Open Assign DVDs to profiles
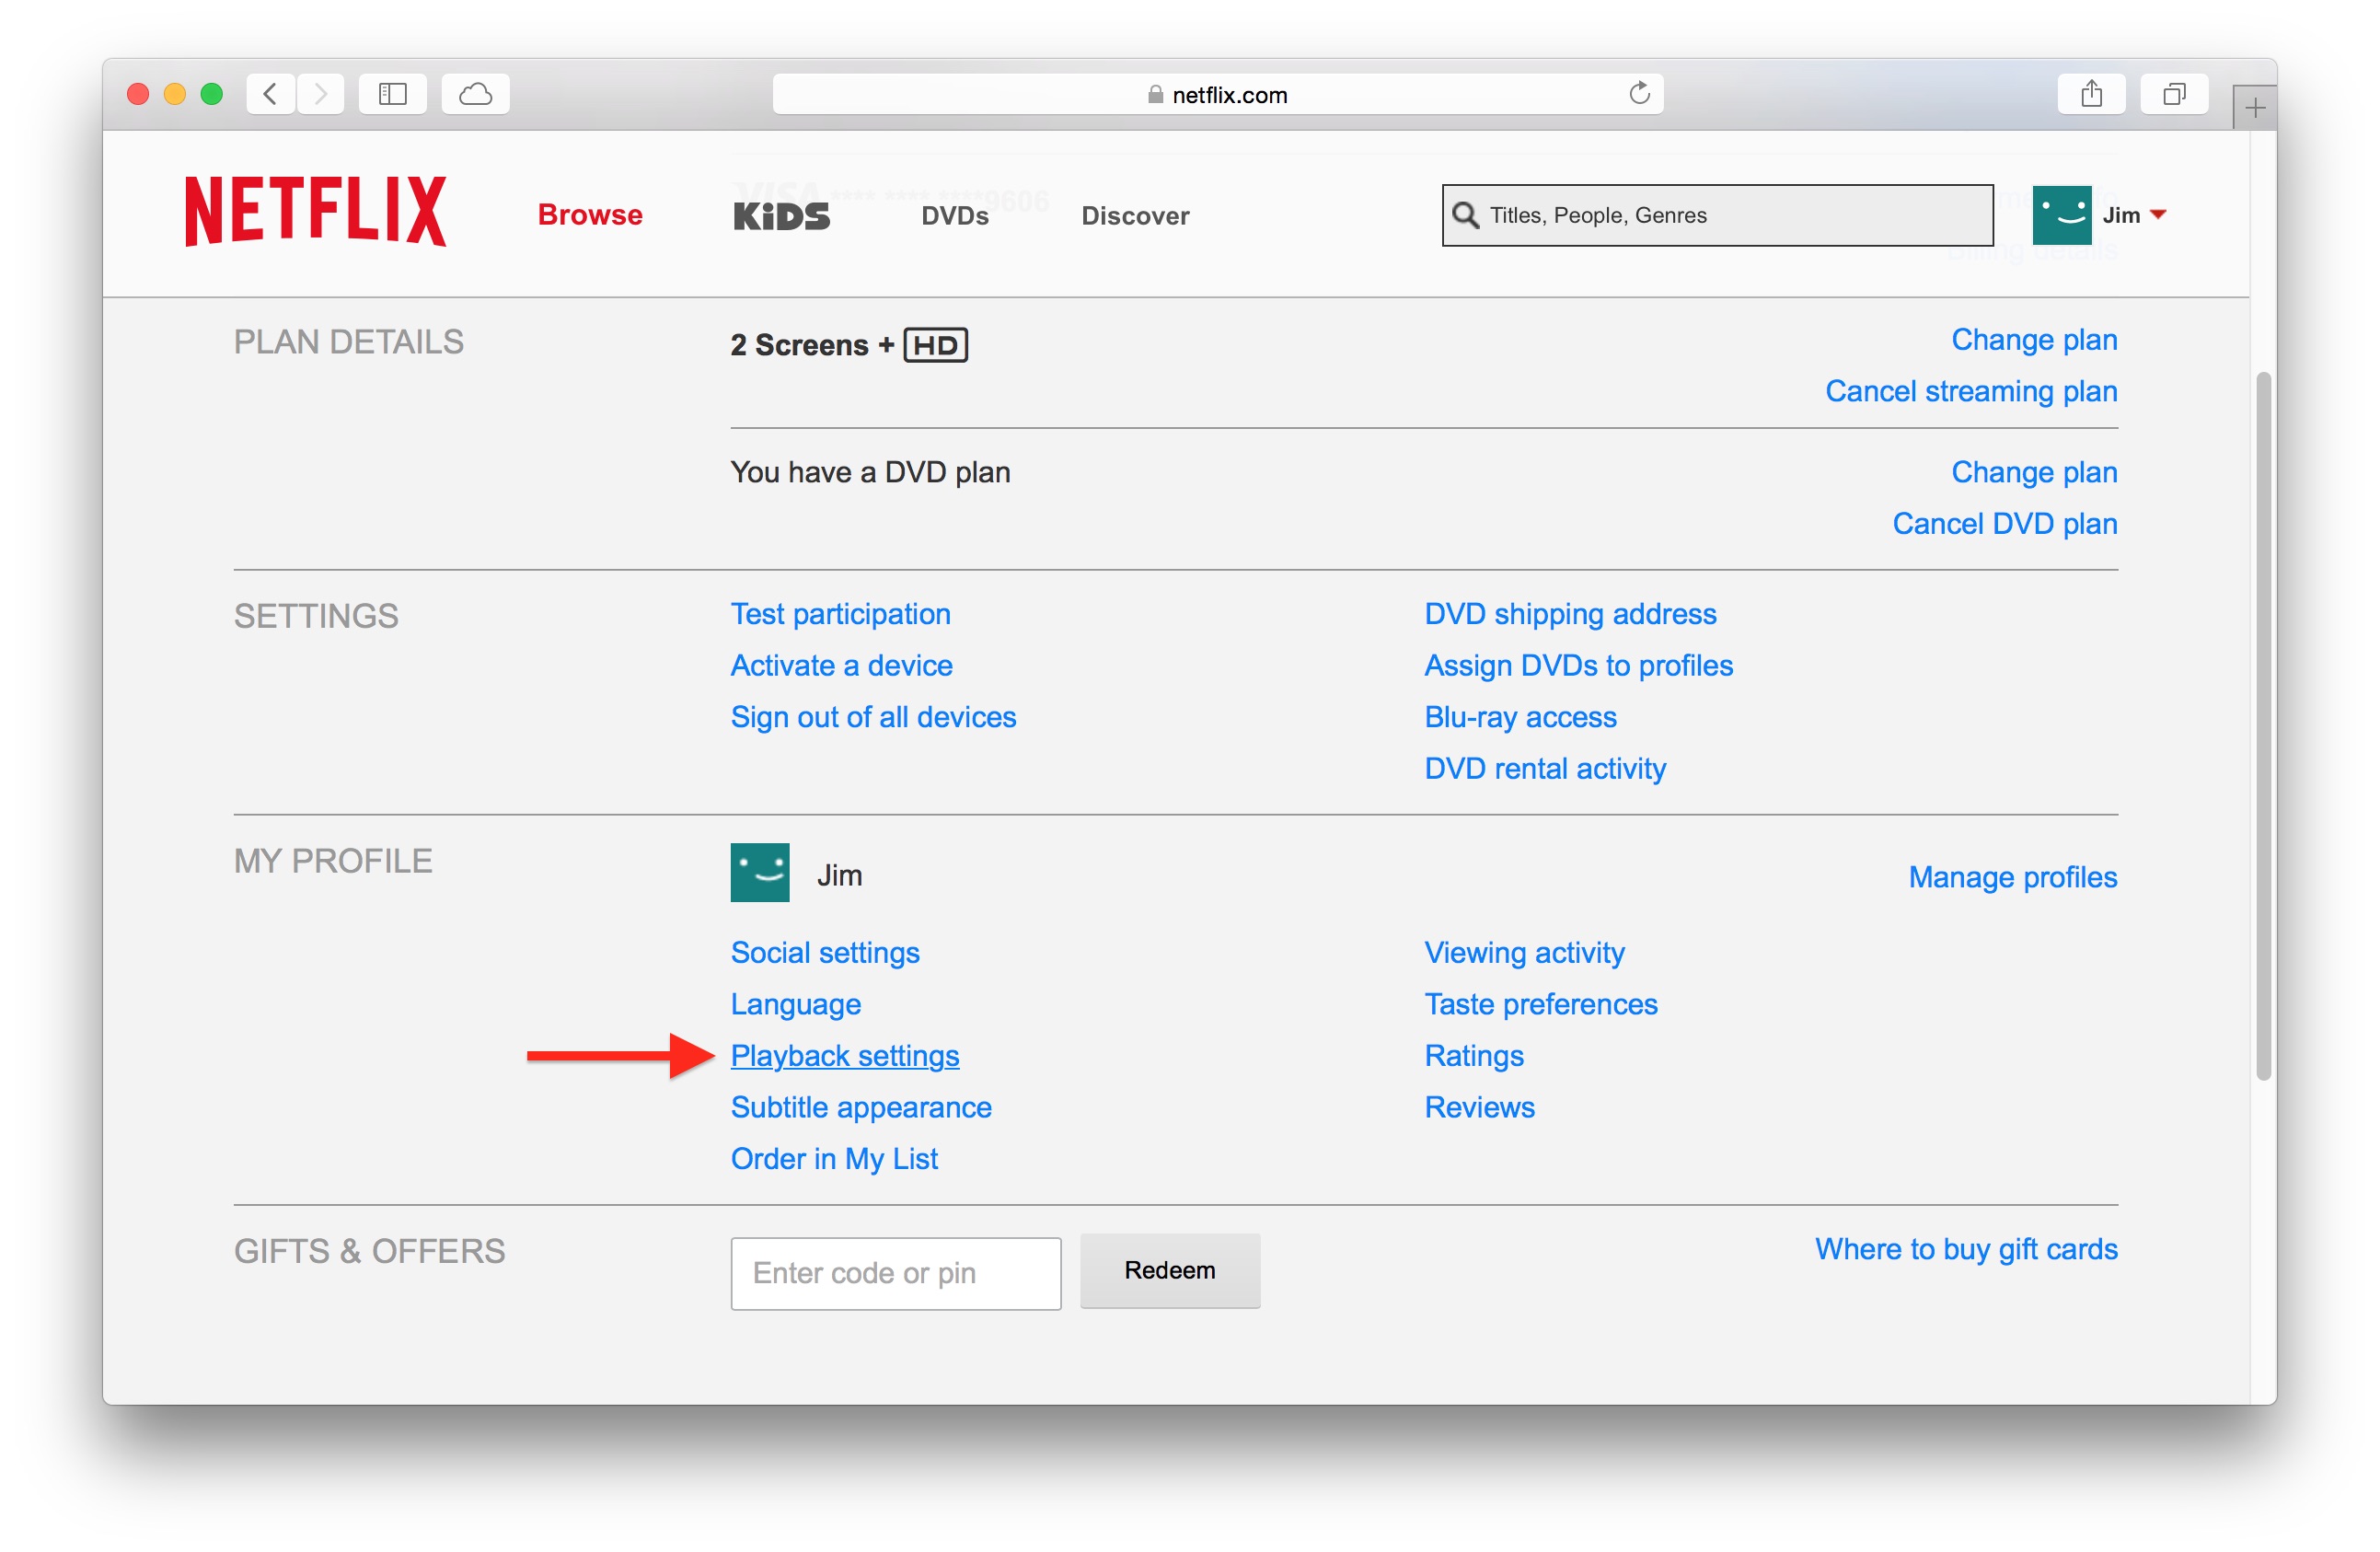 tap(1578, 665)
